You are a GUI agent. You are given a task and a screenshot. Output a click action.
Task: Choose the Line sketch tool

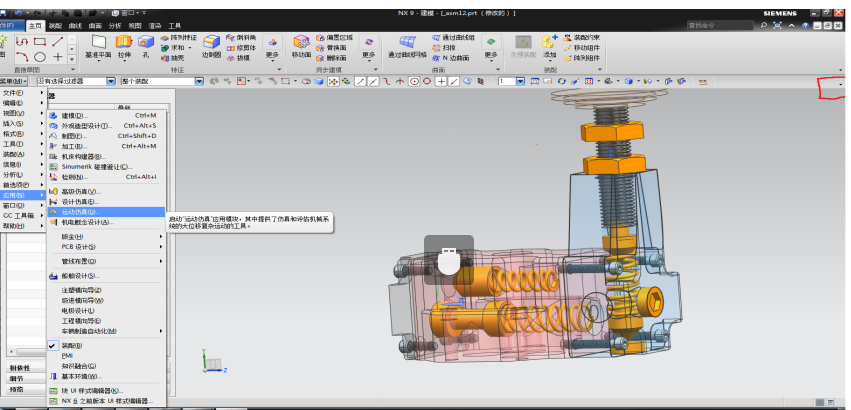click(x=58, y=41)
